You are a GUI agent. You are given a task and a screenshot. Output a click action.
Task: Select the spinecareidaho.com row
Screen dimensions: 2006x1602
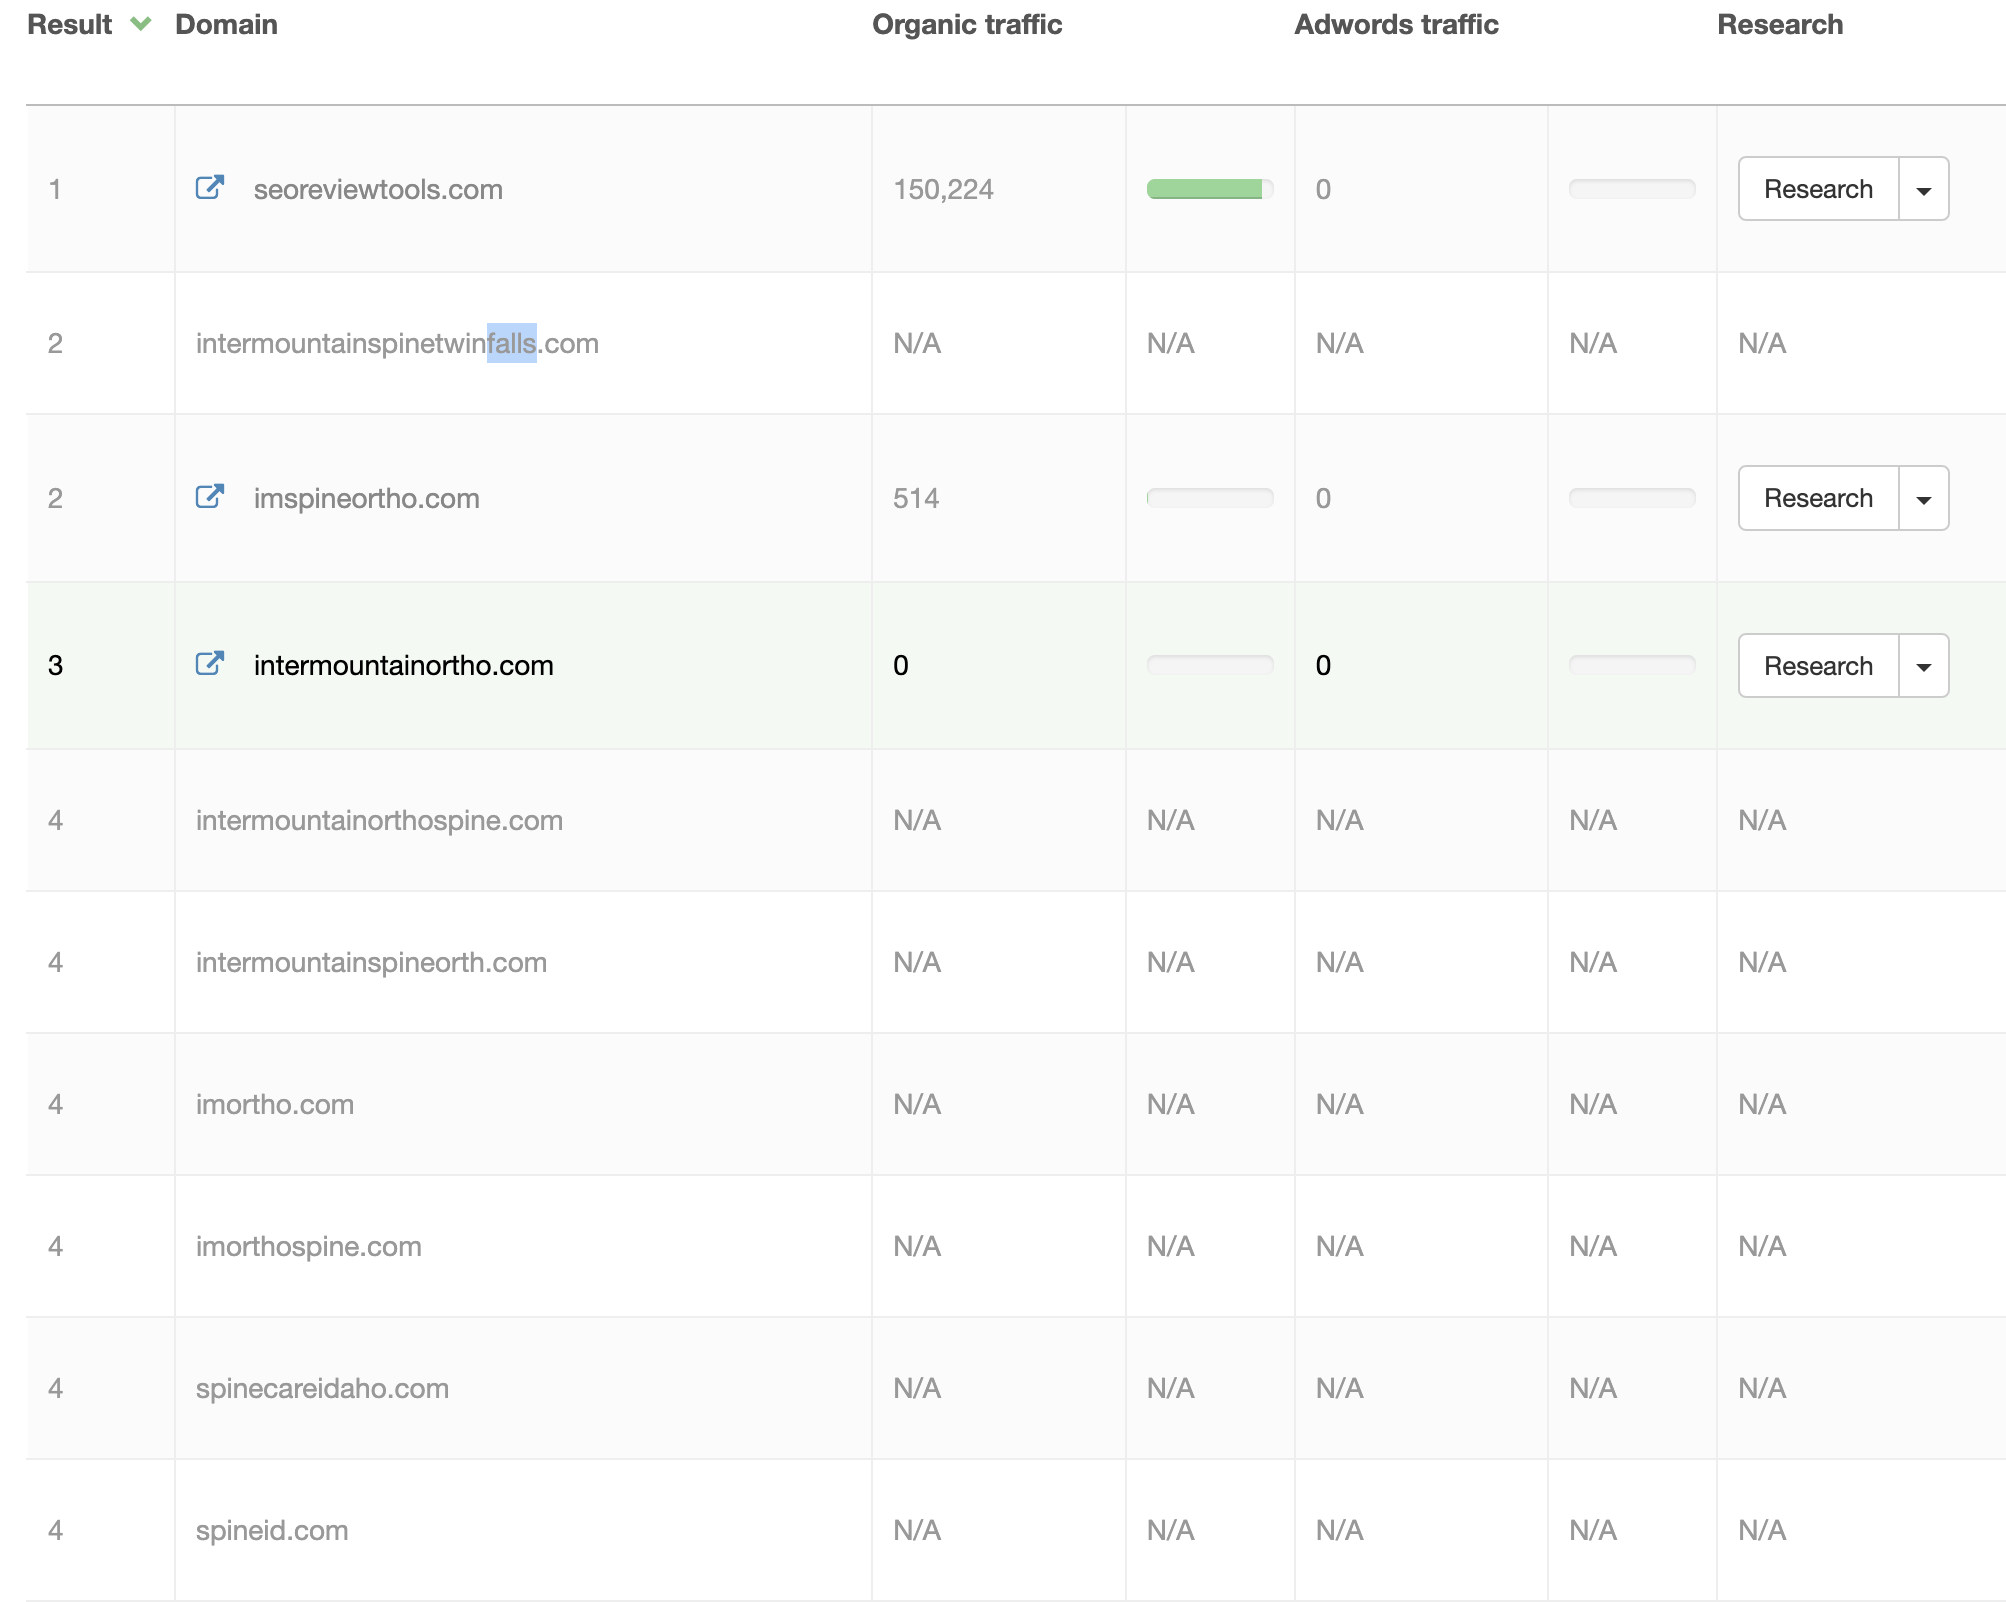click(322, 1388)
